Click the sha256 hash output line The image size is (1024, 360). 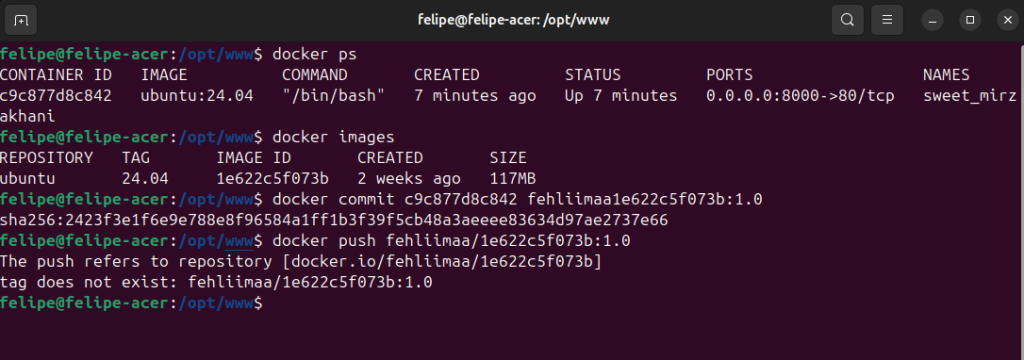334,221
